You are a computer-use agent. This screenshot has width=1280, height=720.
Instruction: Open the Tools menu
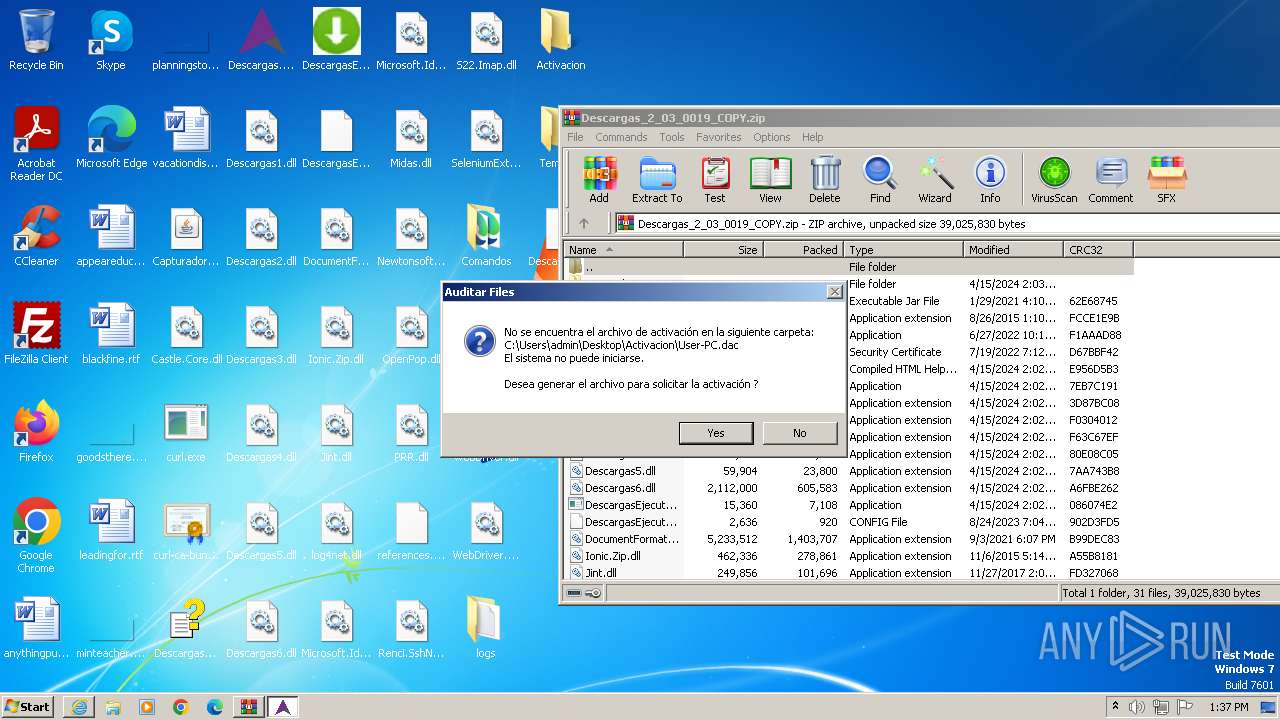pyautogui.click(x=672, y=137)
